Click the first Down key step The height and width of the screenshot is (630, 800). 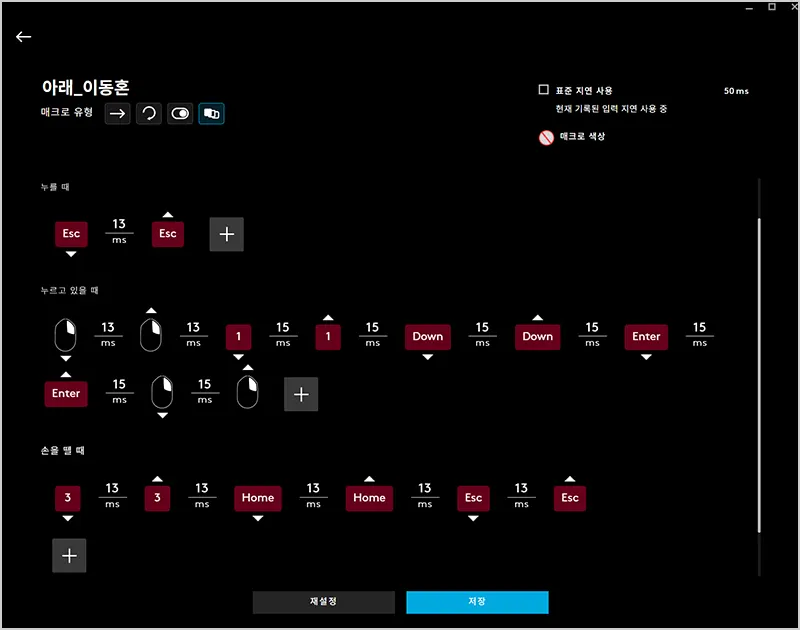click(x=427, y=337)
